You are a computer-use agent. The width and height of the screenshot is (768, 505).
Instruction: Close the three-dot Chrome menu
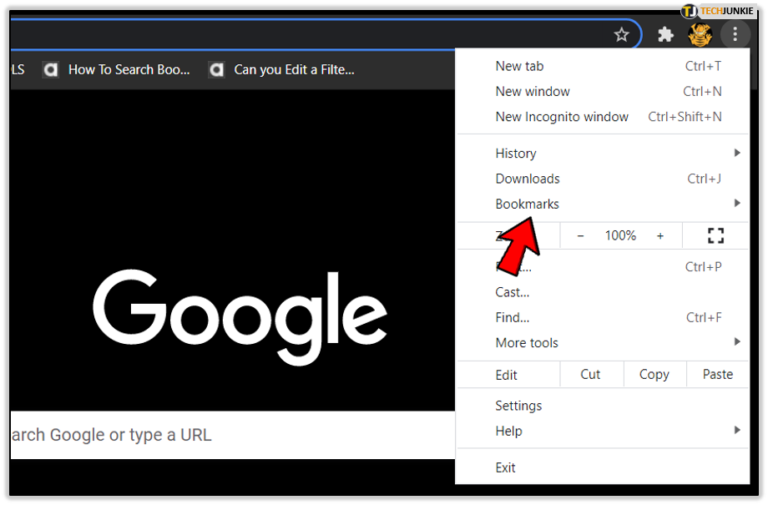pos(735,34)
